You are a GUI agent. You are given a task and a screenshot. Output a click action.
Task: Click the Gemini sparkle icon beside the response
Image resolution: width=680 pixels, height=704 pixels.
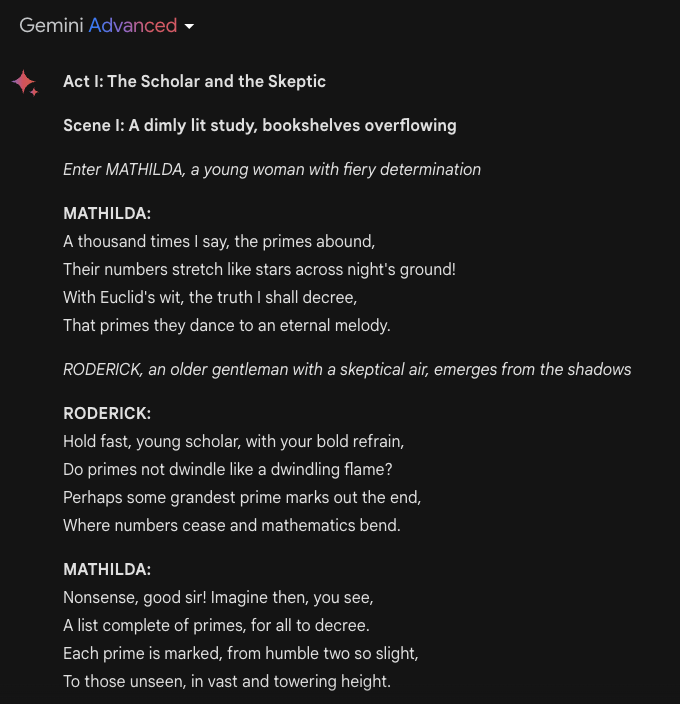(x=25, y=83)
